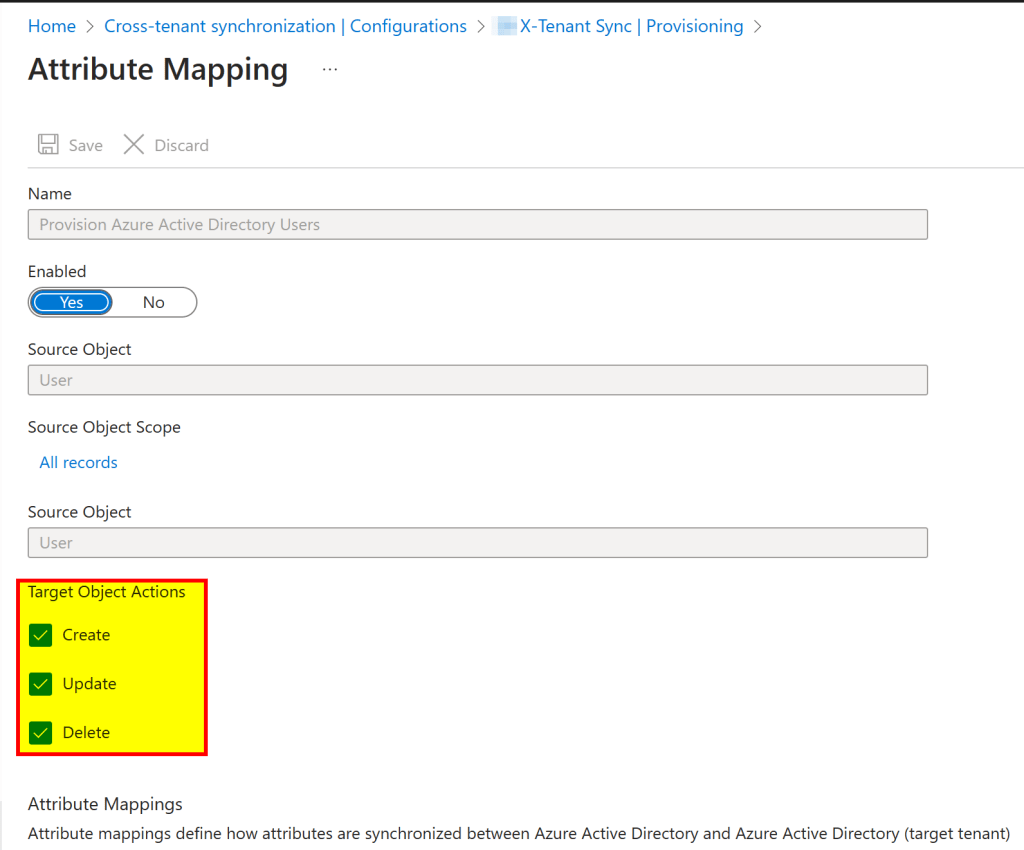Viewport: 1024px width, 850px height.
Task: Click the Name field with Provision text
Action: 477,224
